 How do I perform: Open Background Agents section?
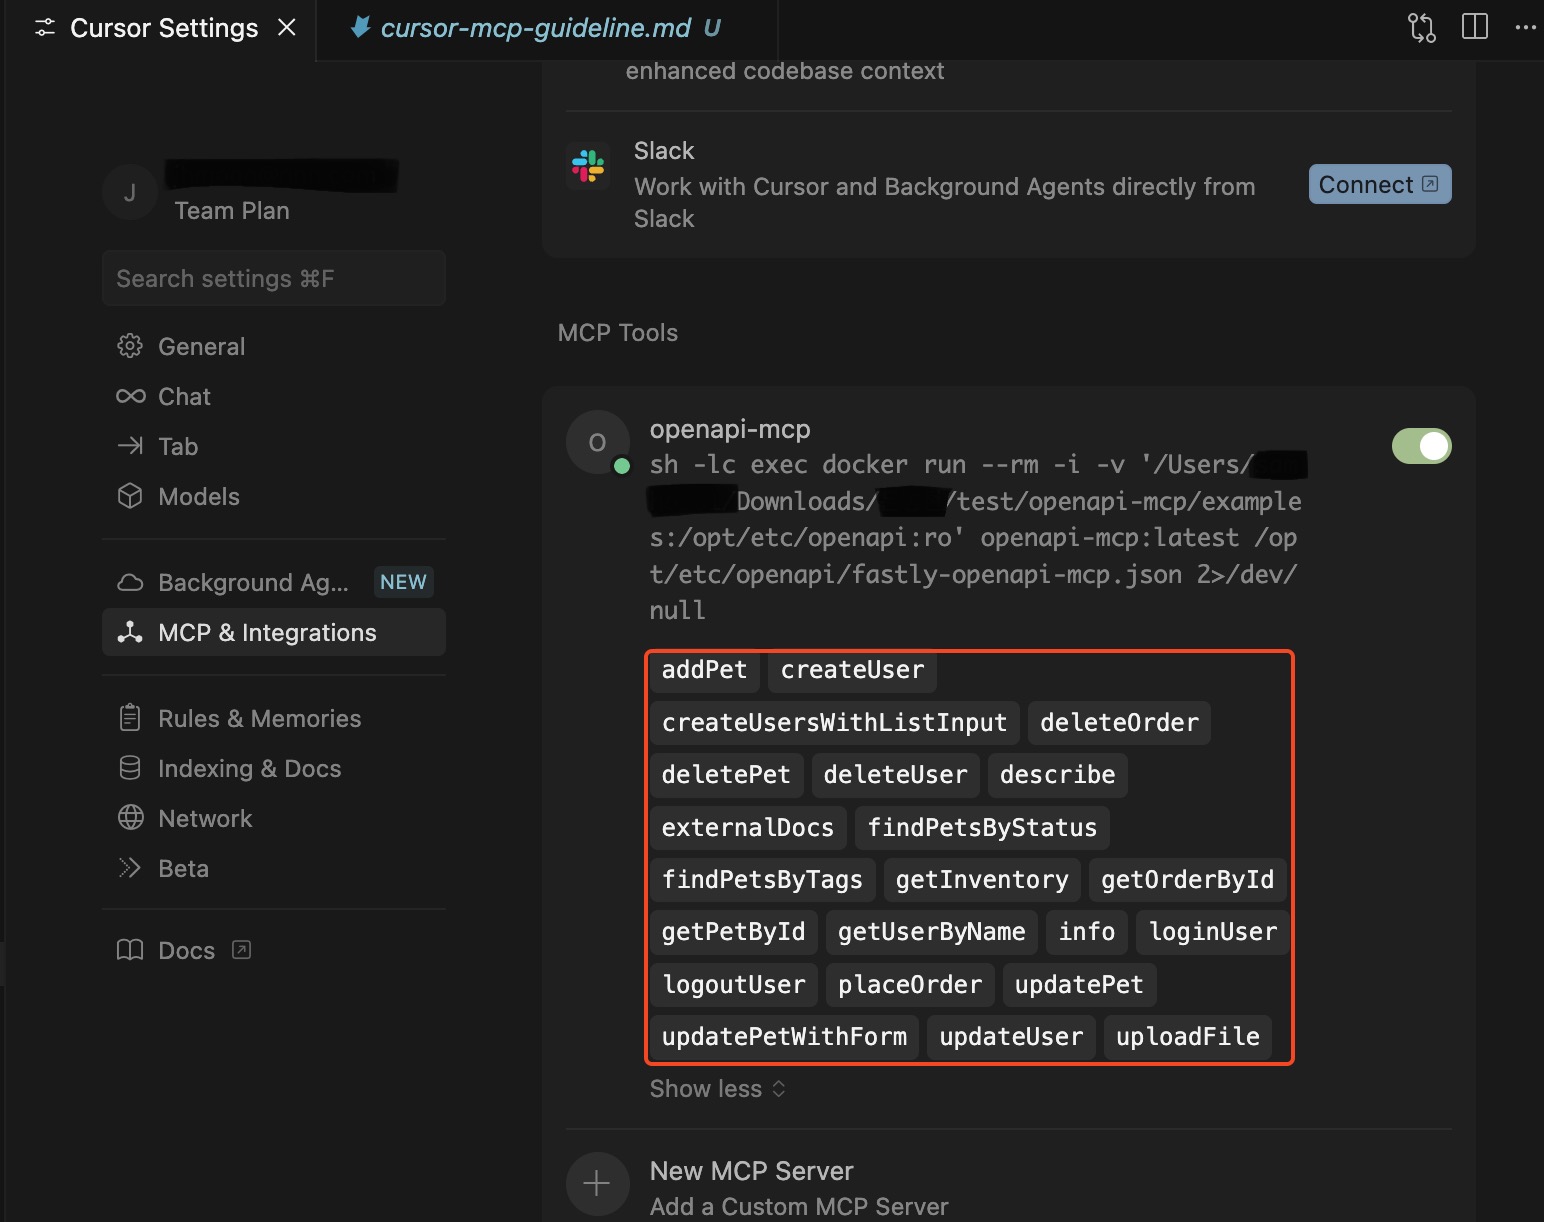(x=274, y=582)
